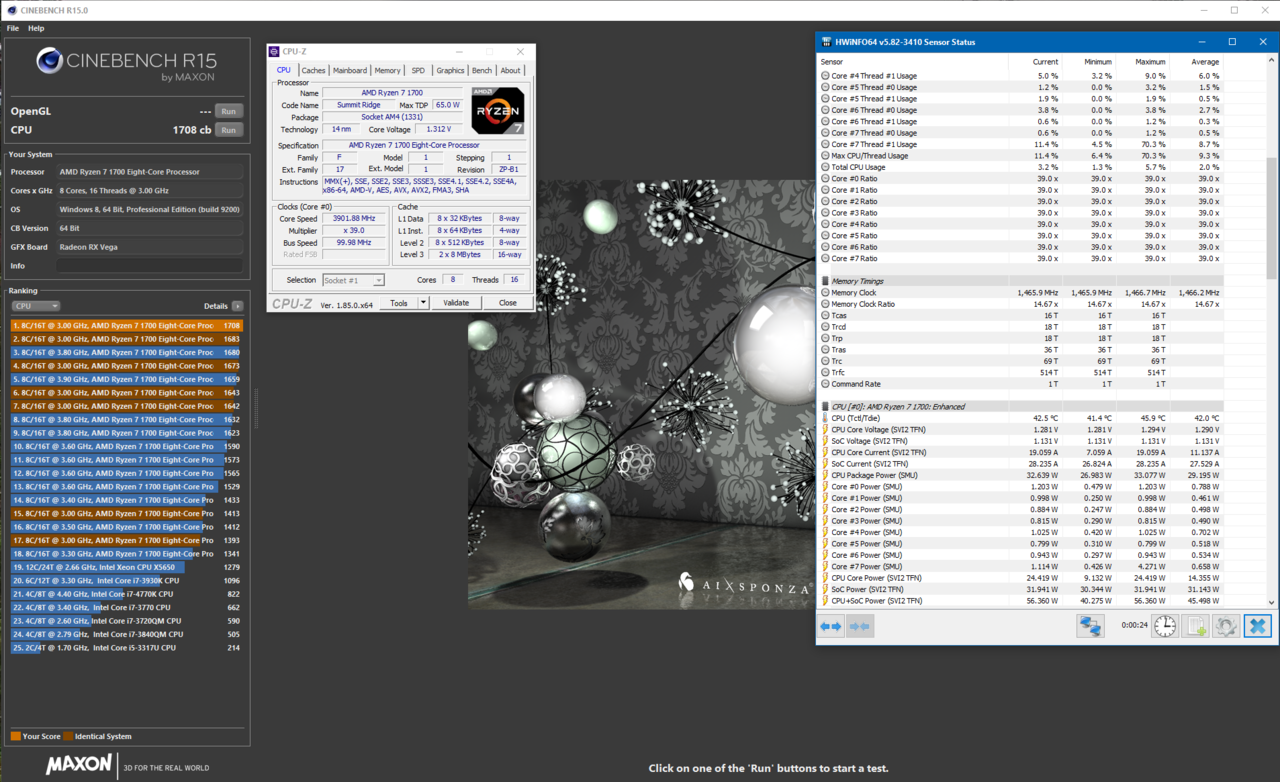Click the Ryzen 7 logo in CPU-Z
1280x782 pixels.
point(497,112)
